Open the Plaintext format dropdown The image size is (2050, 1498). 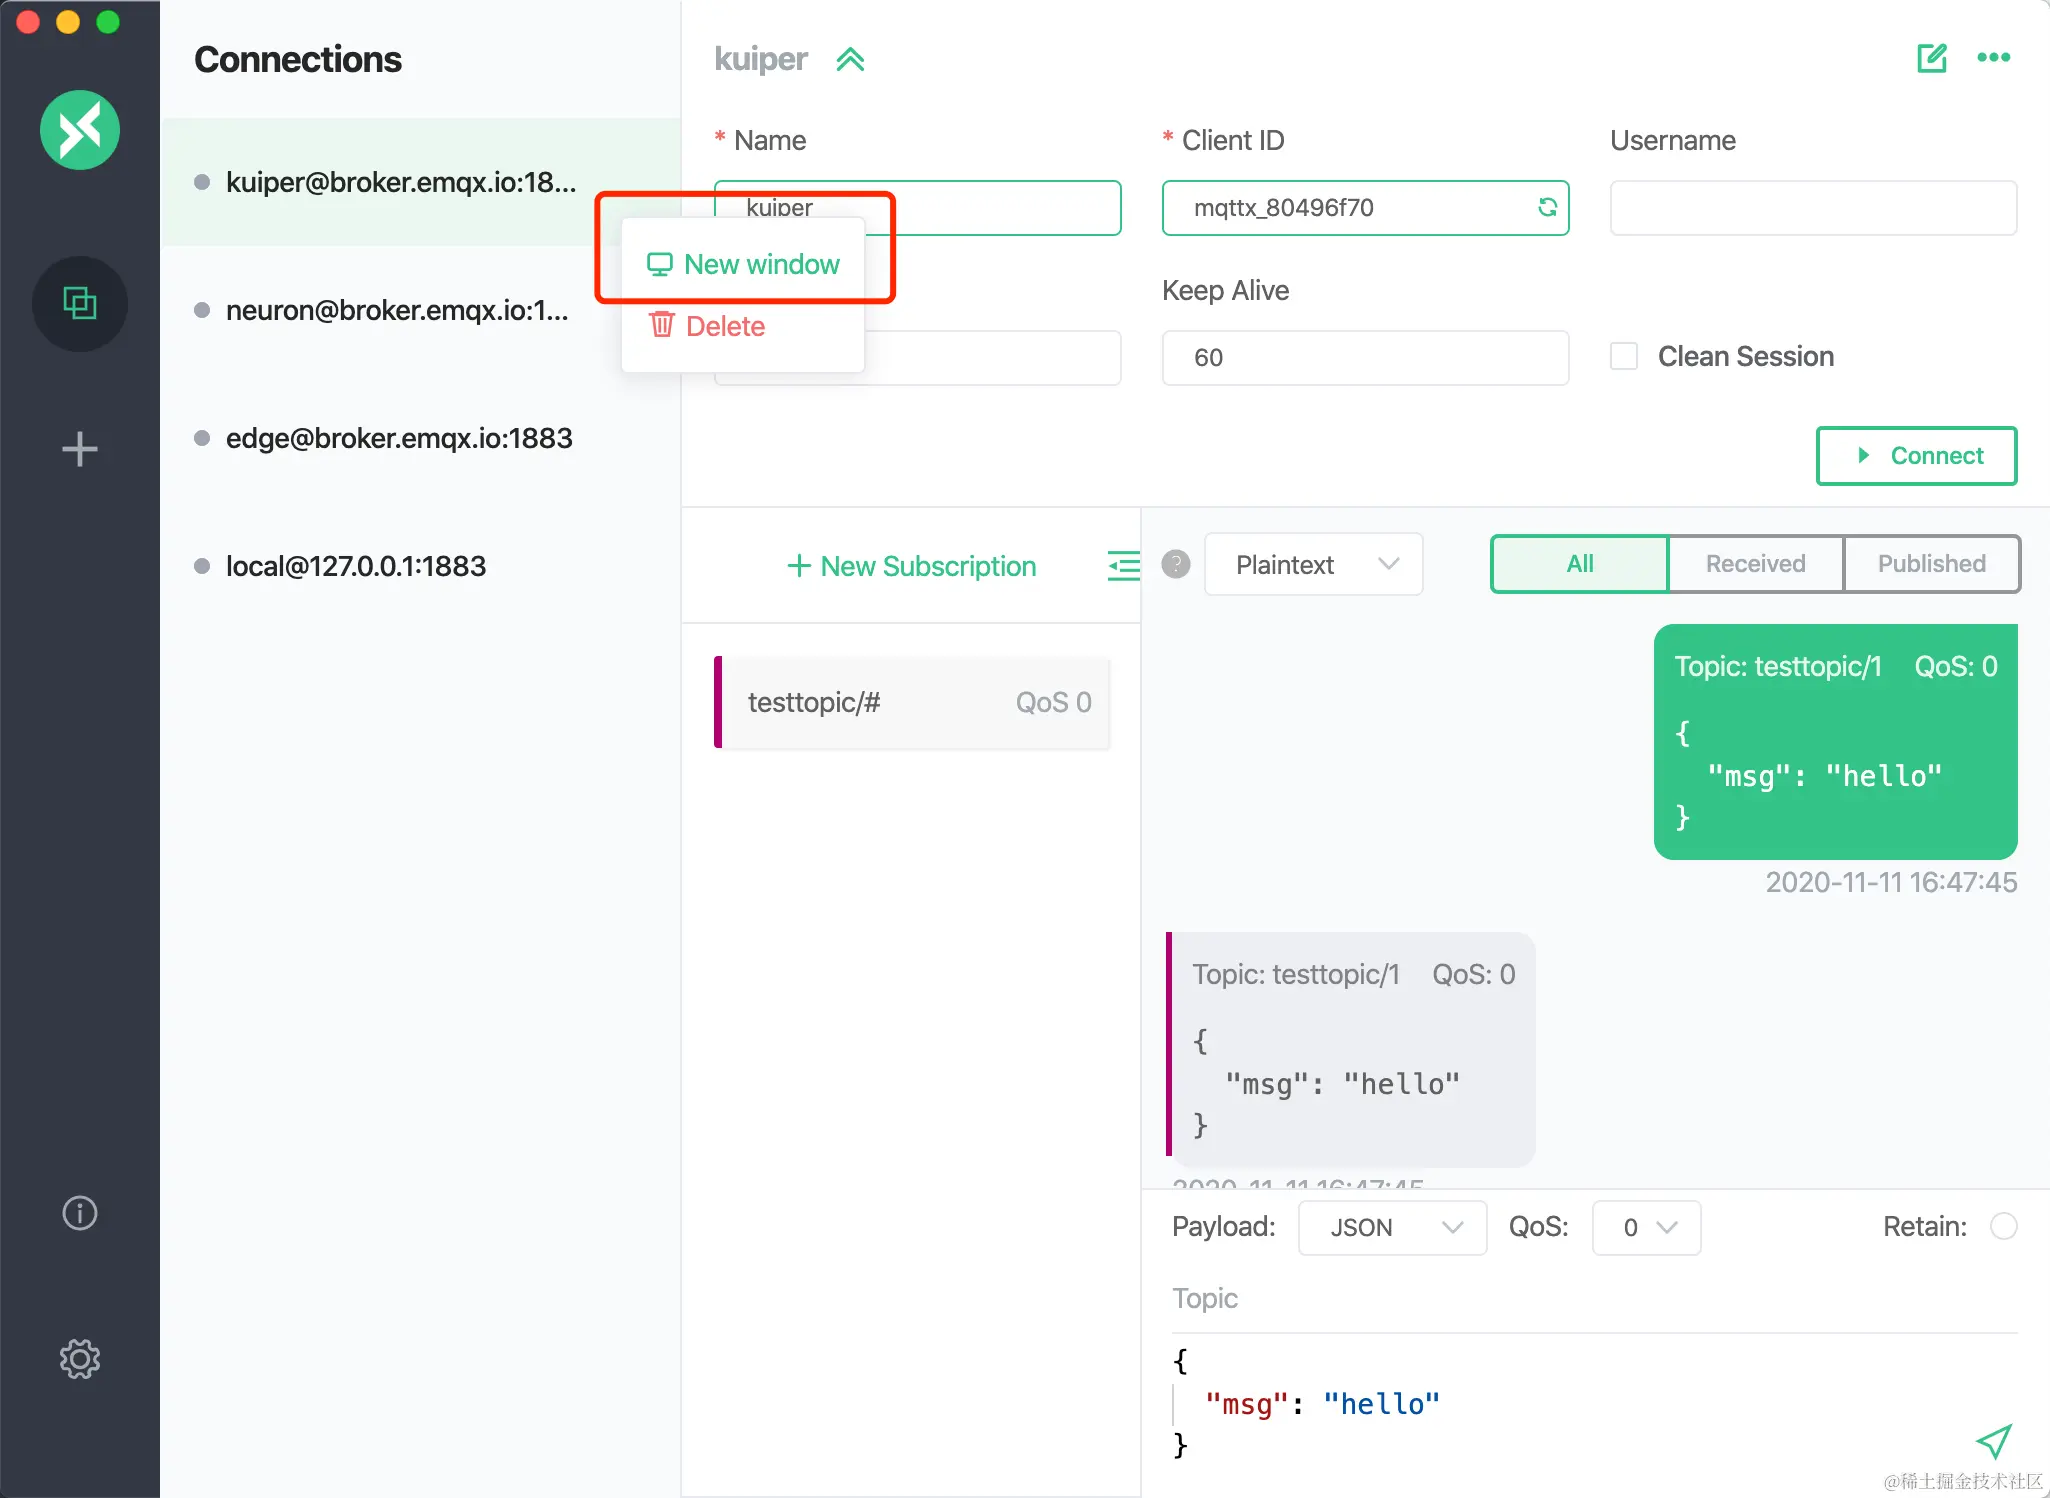tap(1313, 564)
